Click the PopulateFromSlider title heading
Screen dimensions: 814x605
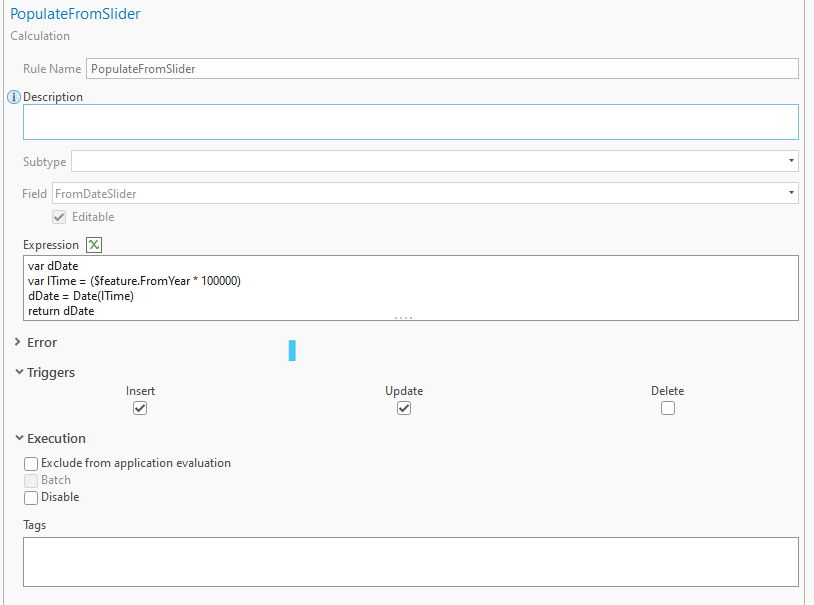(x=75, y=14)
